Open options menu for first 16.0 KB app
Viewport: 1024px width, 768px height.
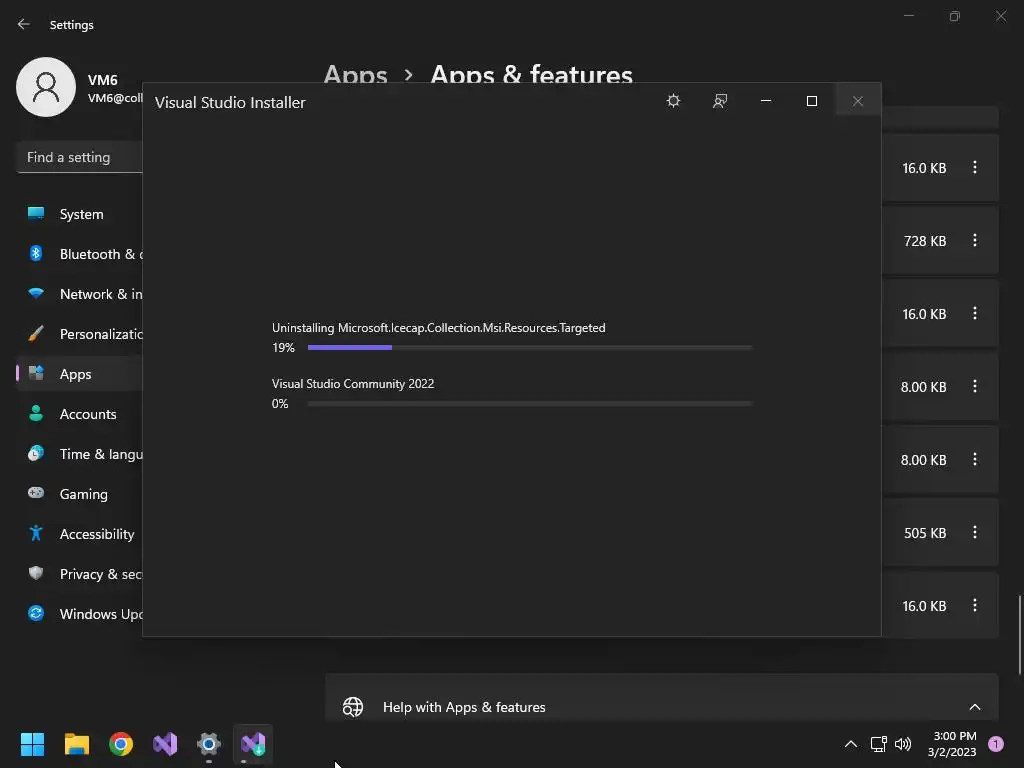(974, 167)
